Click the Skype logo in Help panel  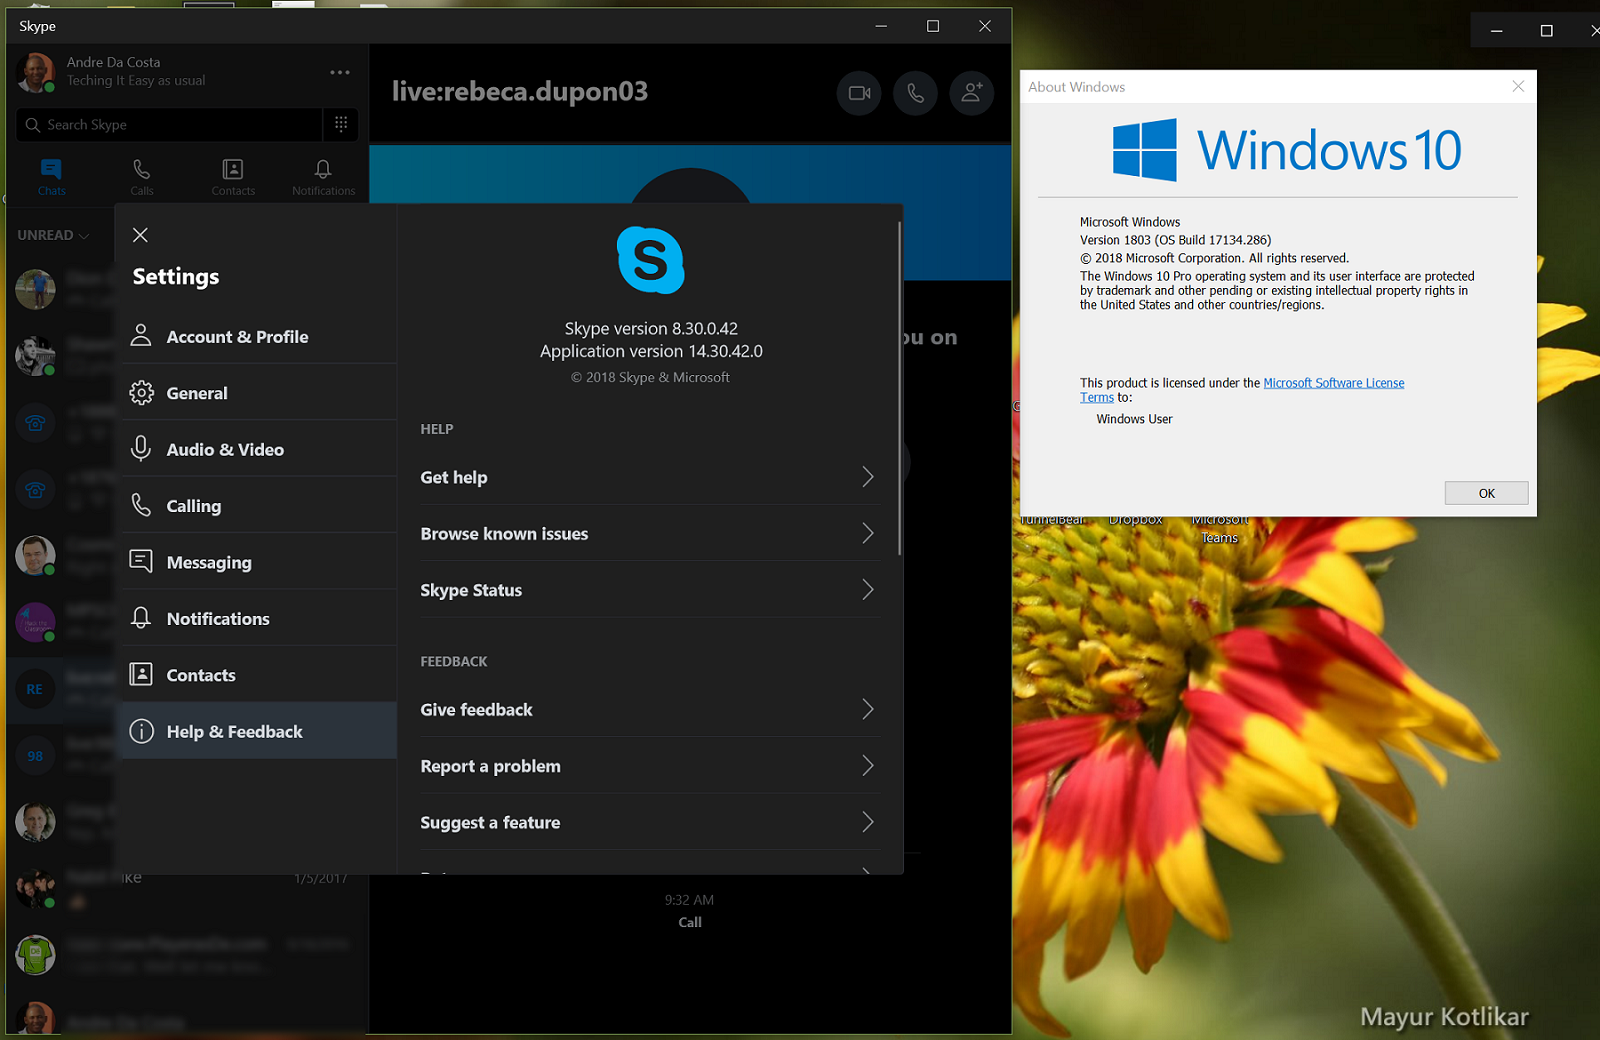click(x=651, y=260)
